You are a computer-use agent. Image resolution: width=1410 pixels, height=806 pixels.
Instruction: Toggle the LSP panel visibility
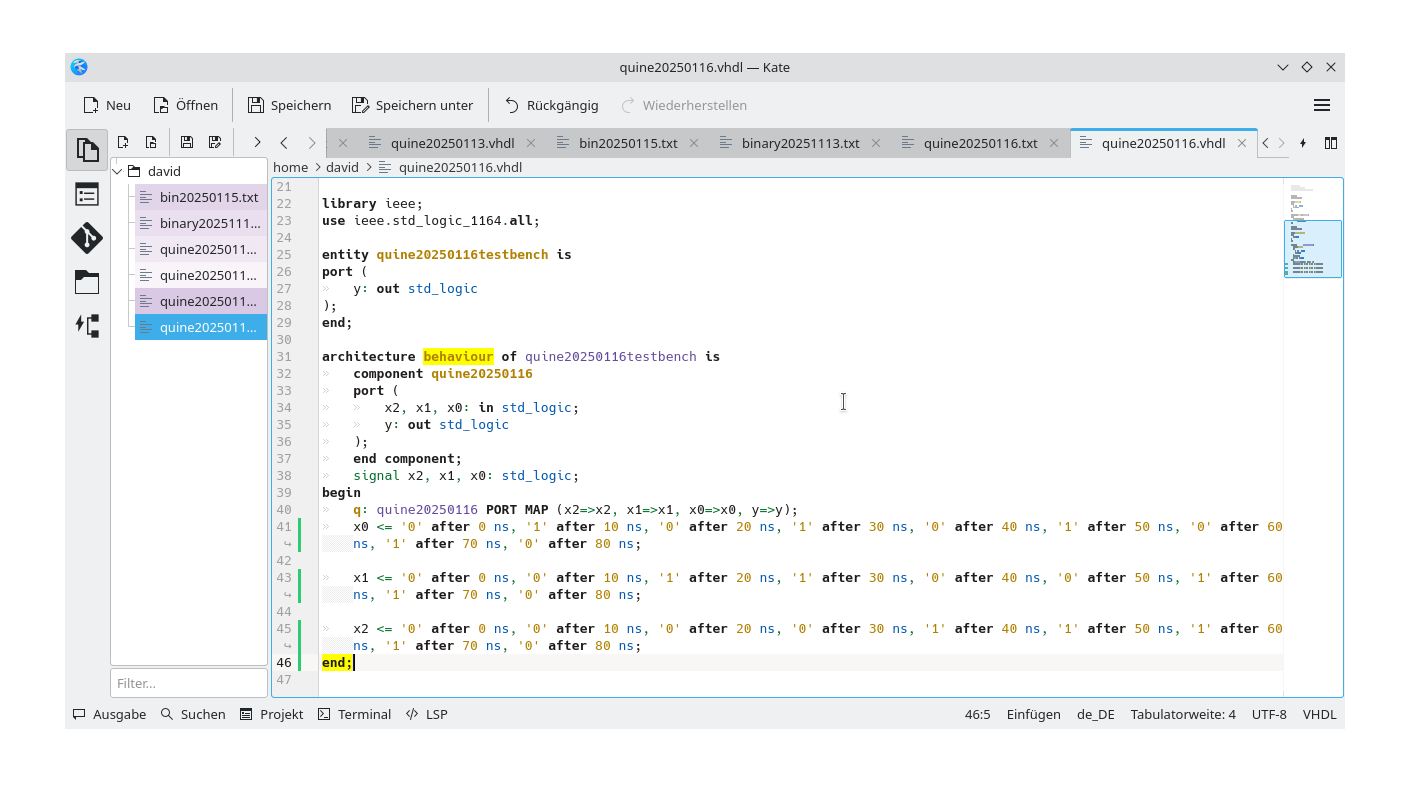tap(427, 714)
